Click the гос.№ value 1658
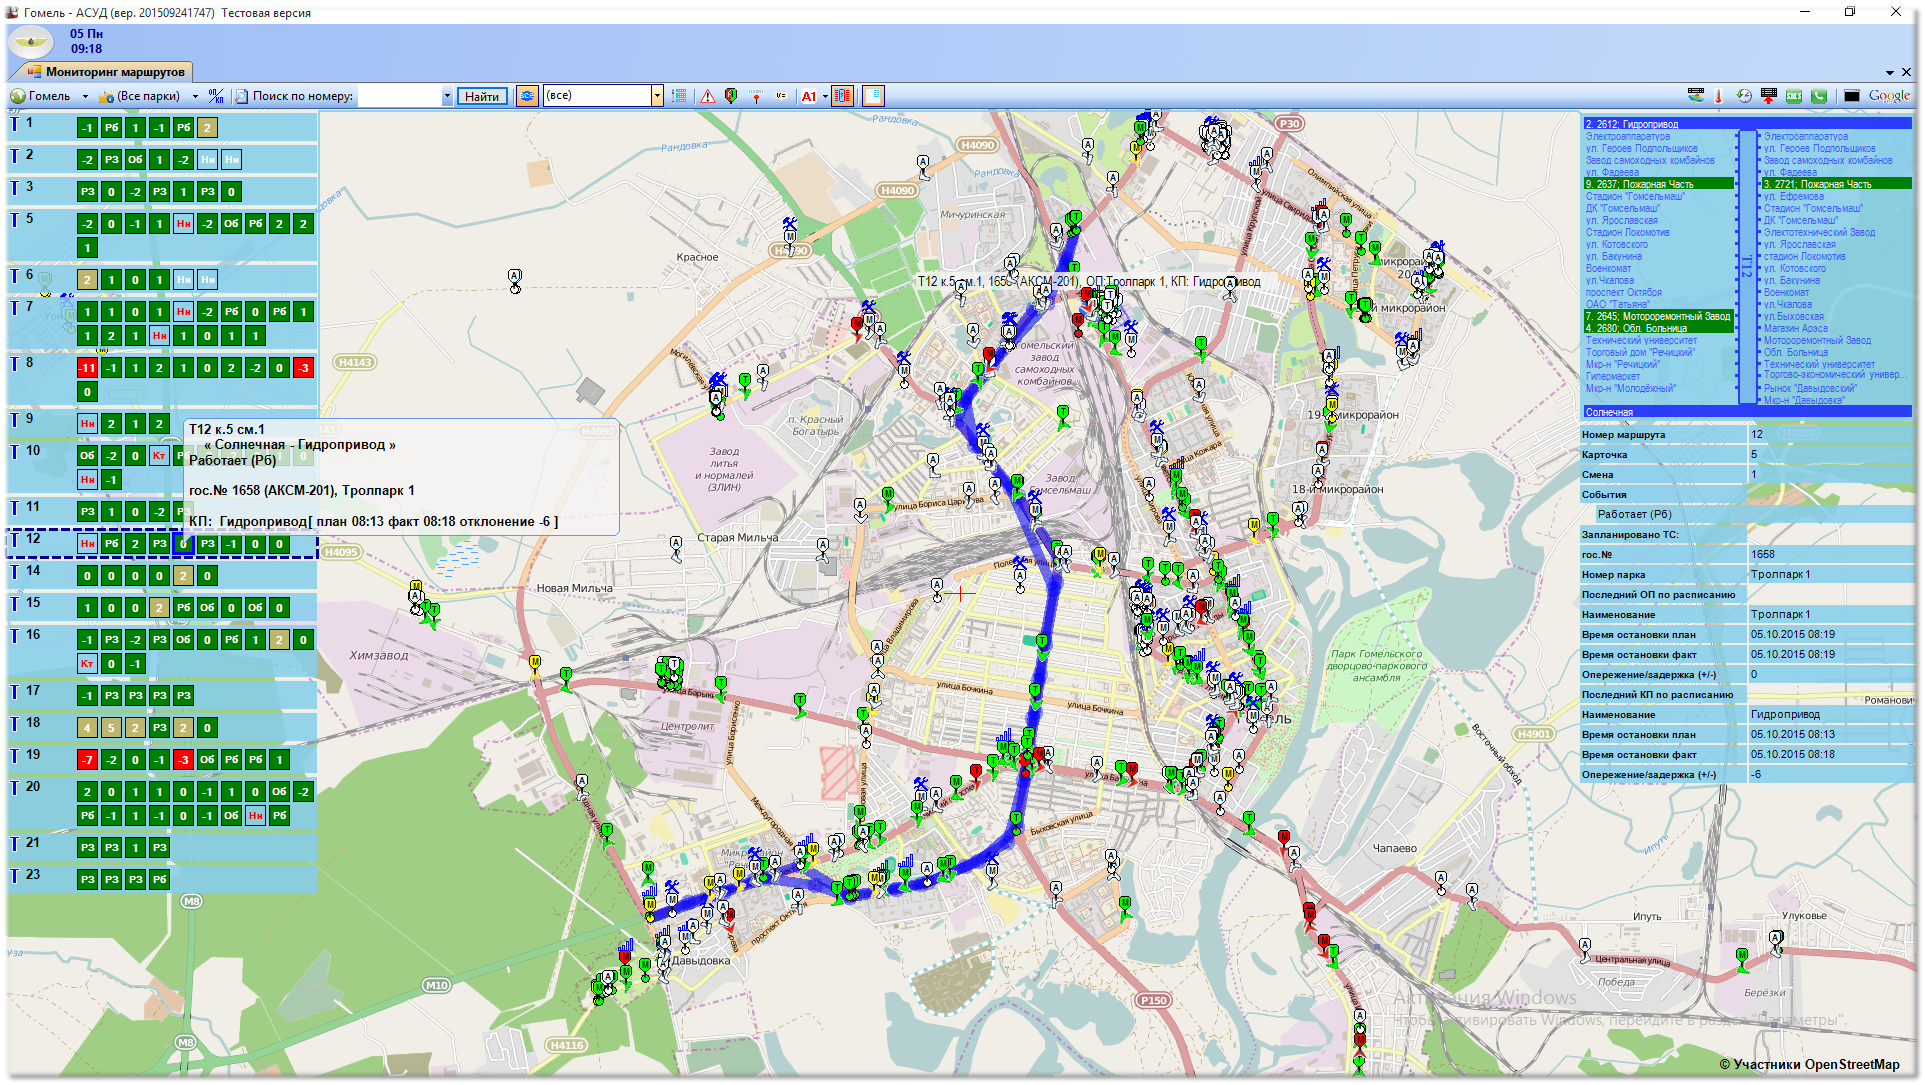Image resolution: width=1925 pixels, height=1085 pixels. [x=1829, y=555]
